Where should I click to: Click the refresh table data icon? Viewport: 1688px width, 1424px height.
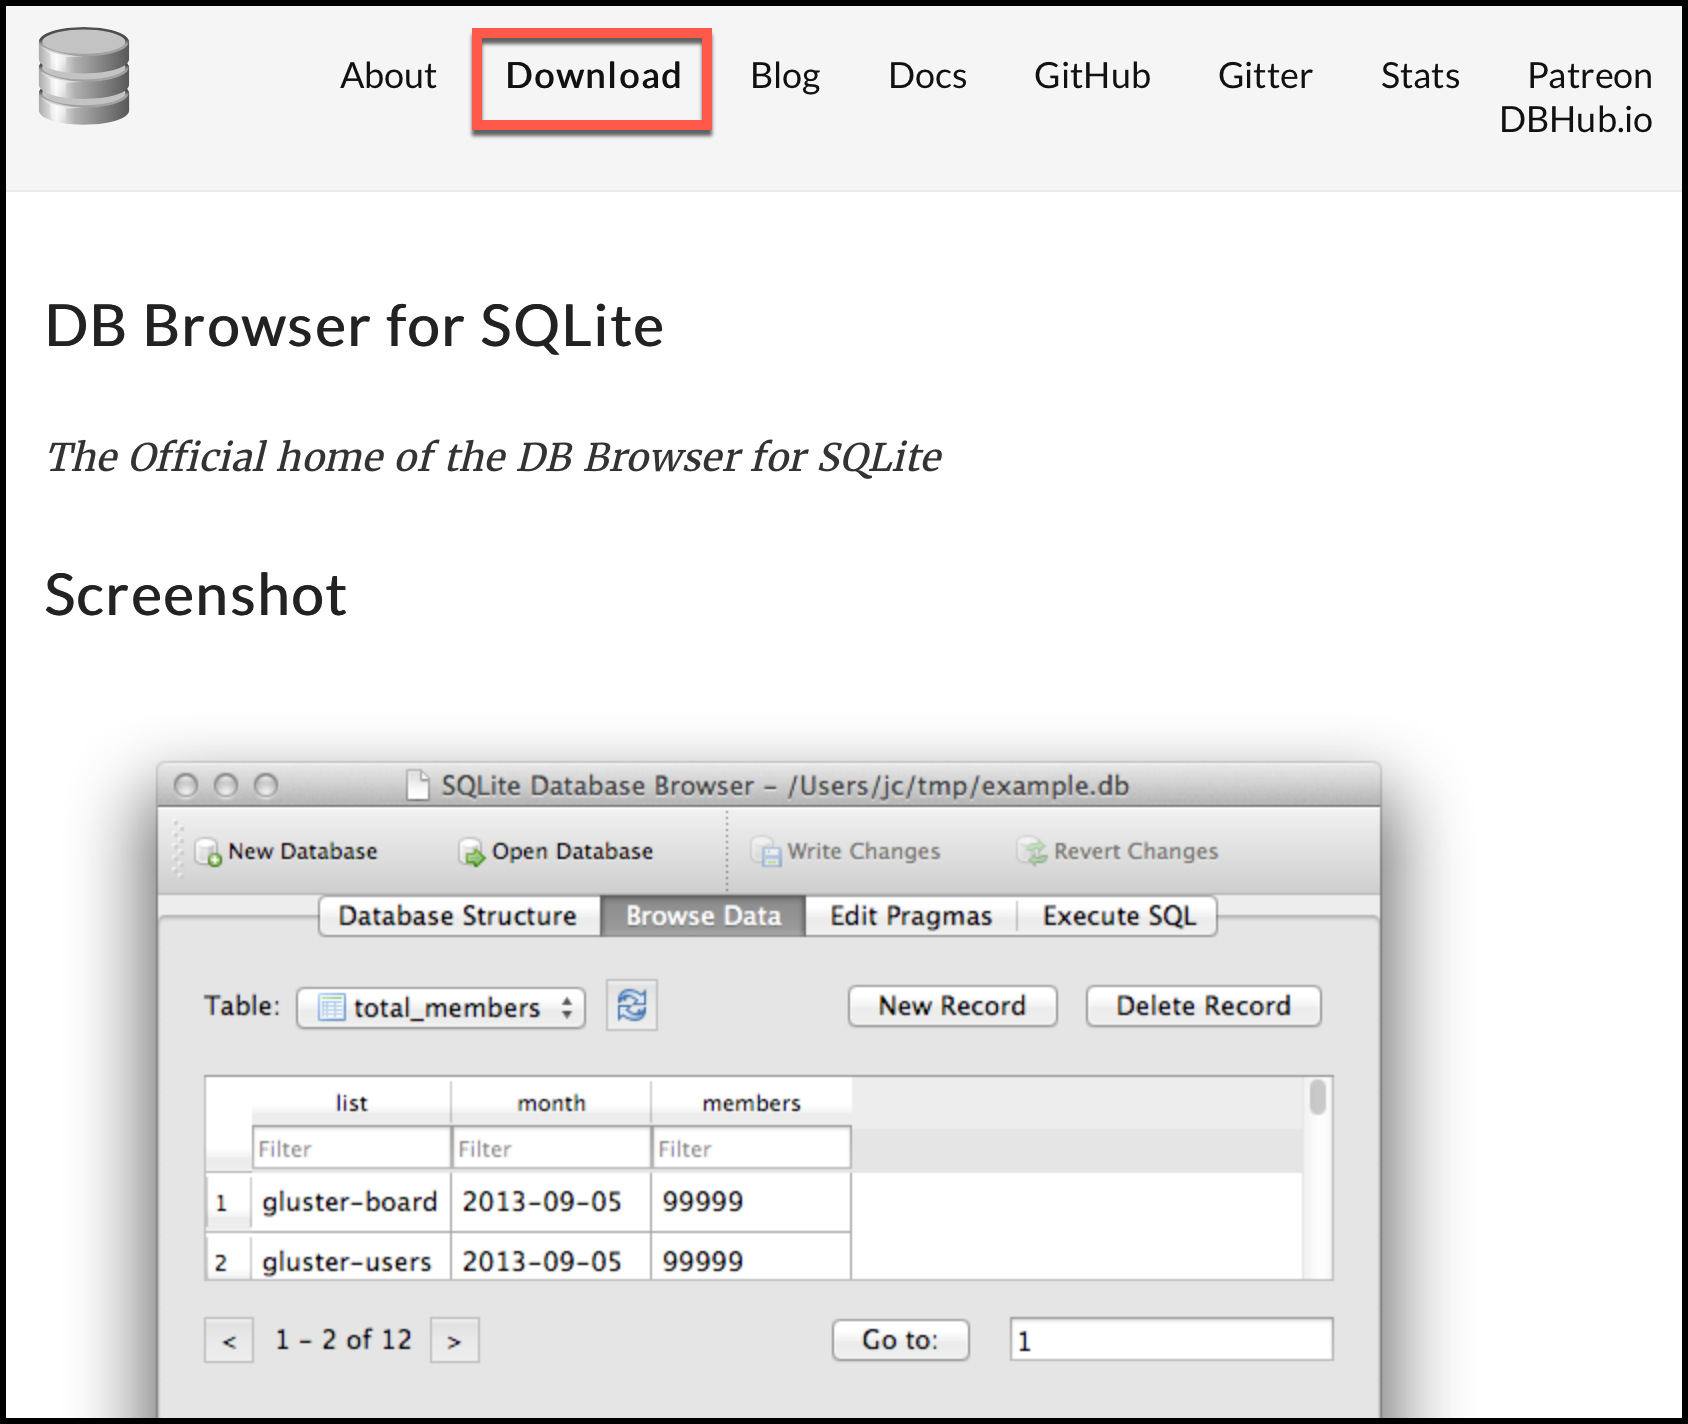click(x=632, y=1005)
